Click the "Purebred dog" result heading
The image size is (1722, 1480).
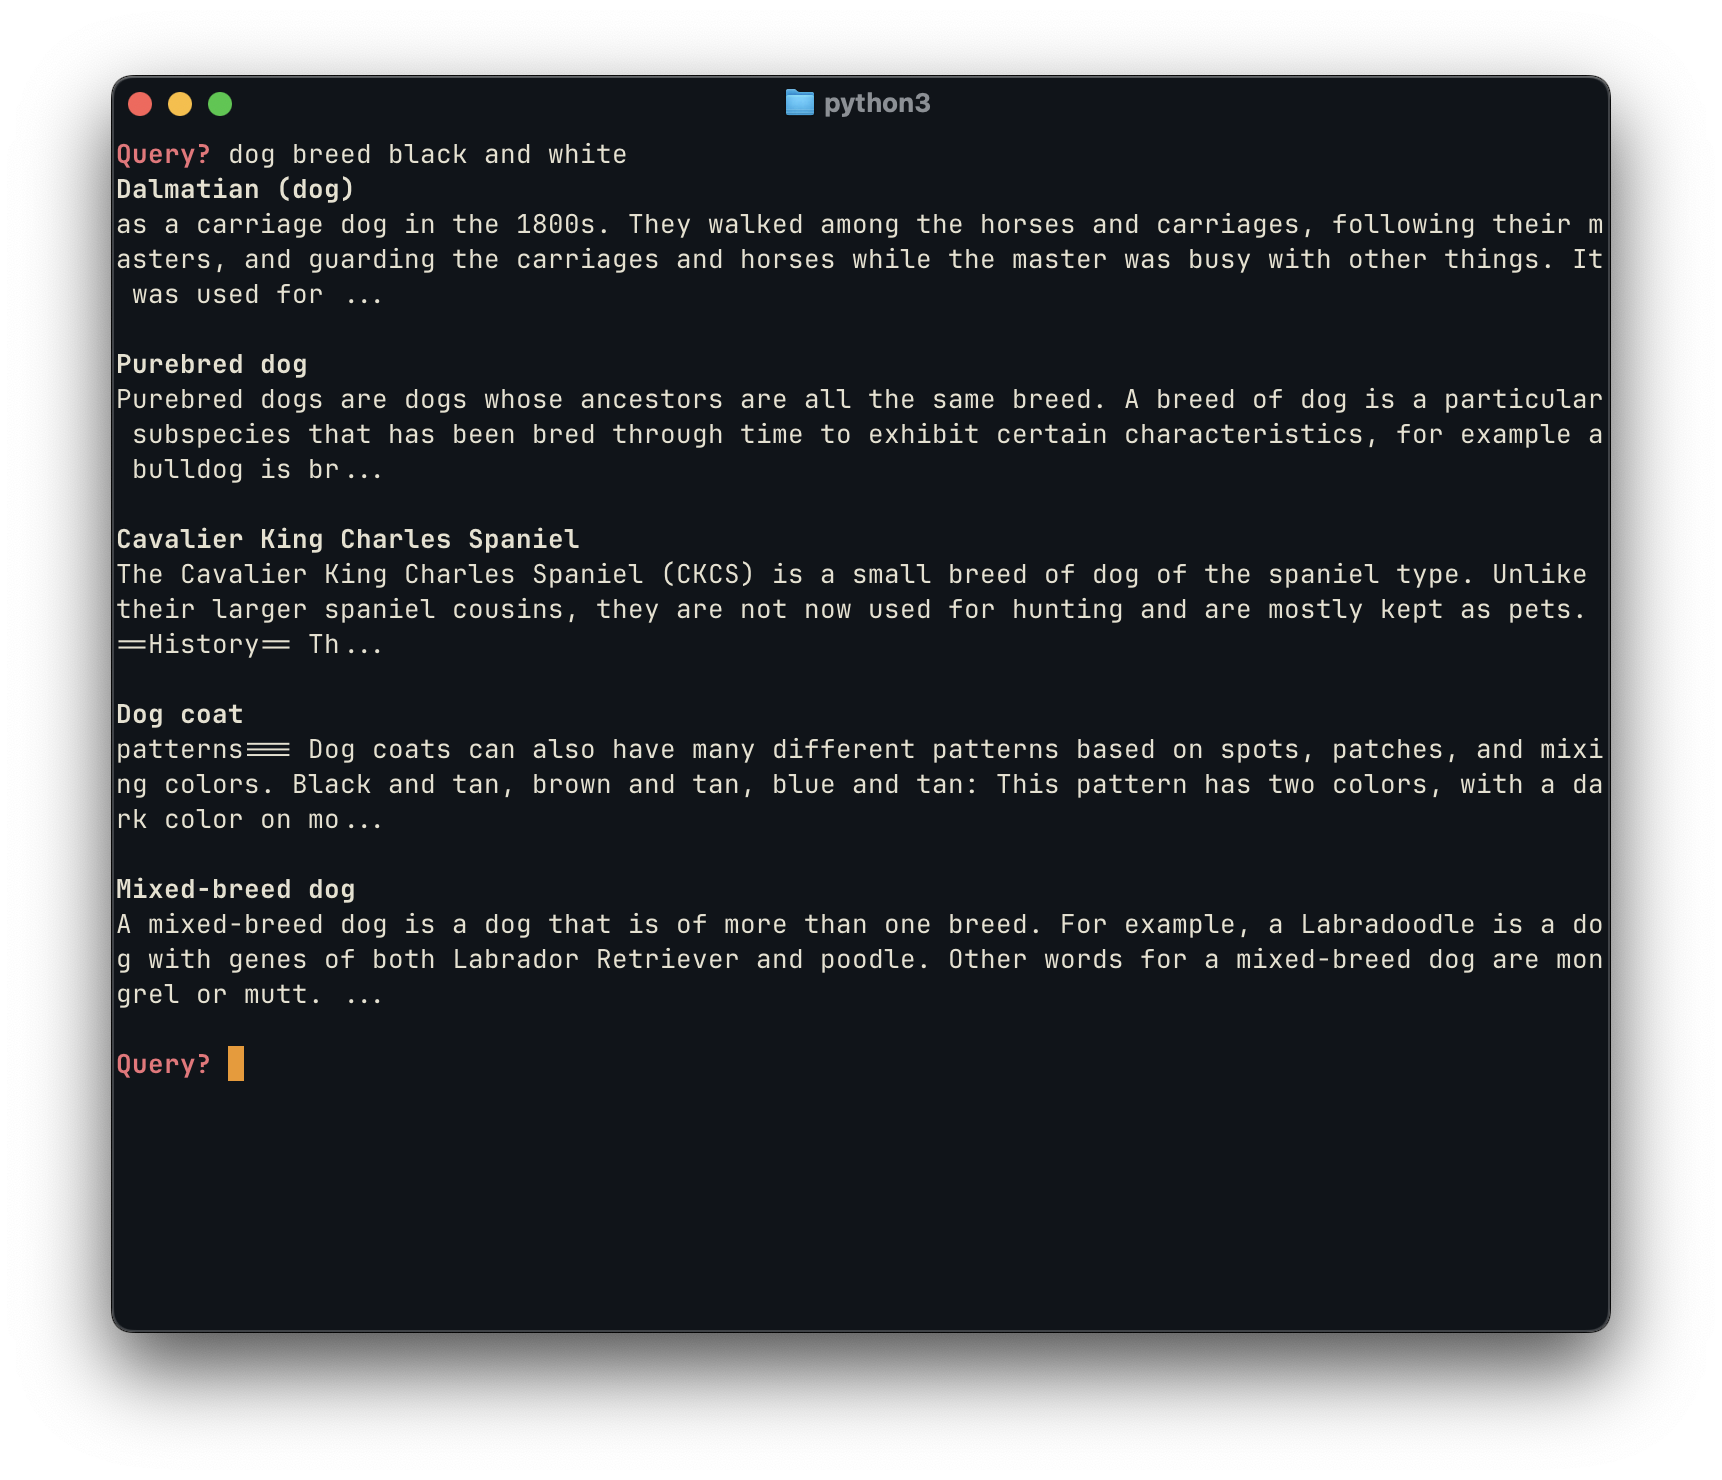[211, 364]
